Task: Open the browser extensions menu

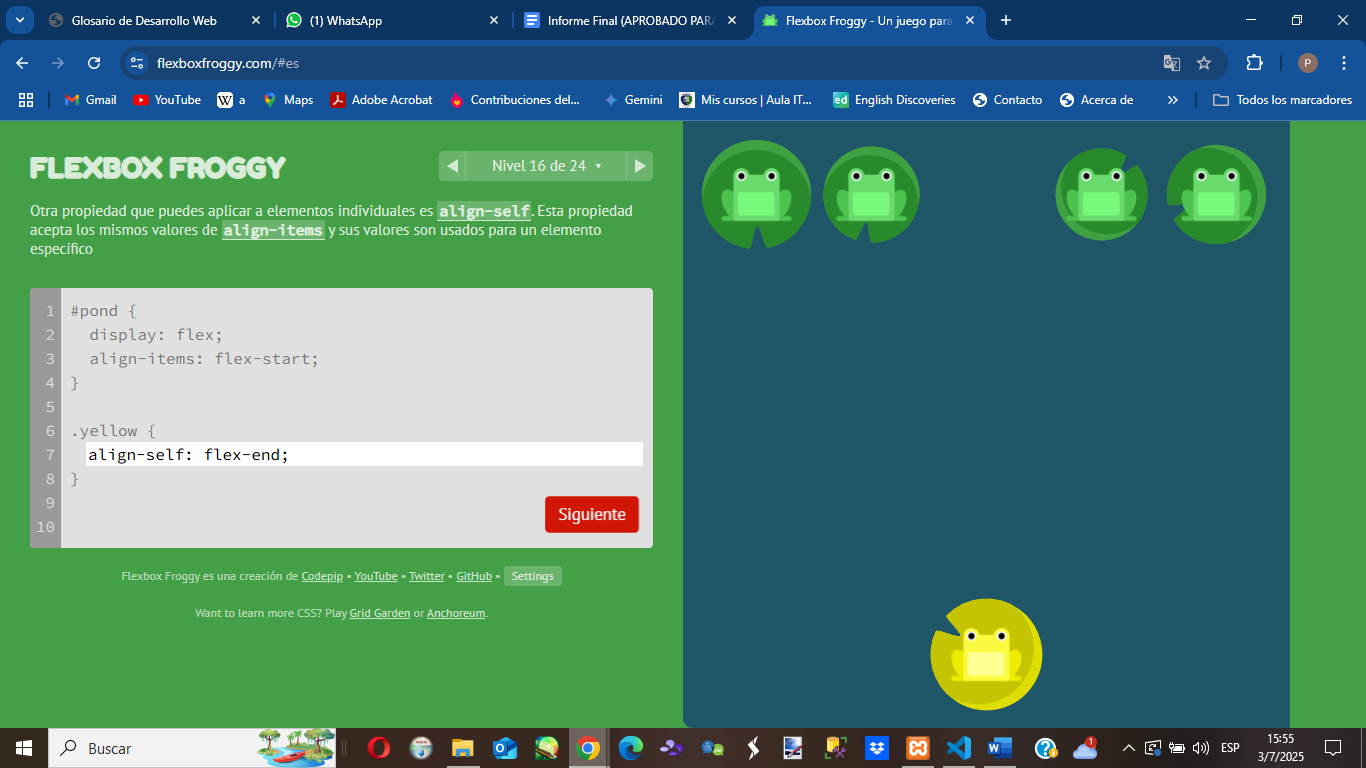Action: click(x=1254, y=63)
